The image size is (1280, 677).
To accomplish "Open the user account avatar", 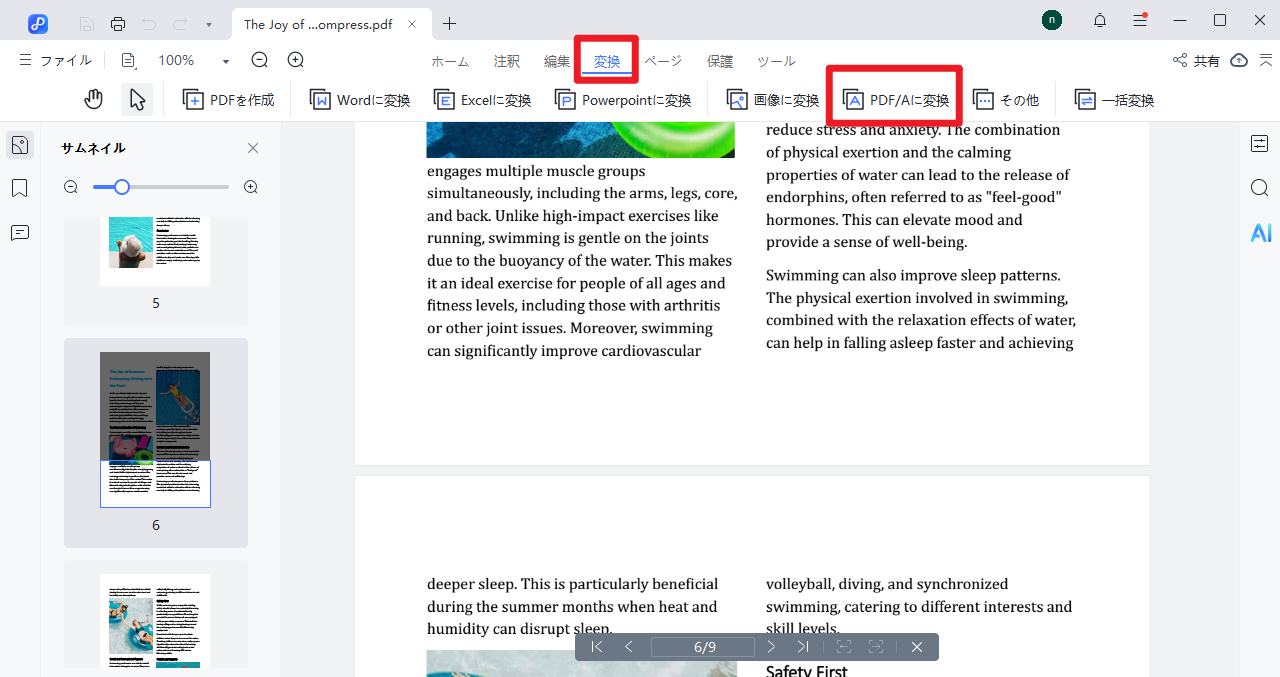I will pos(1052,20).
